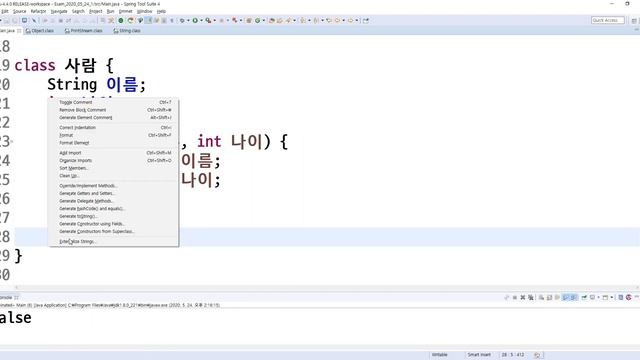640x360 pixels.
Task: Toggle Show Console on standard out change
Action: 566,298
